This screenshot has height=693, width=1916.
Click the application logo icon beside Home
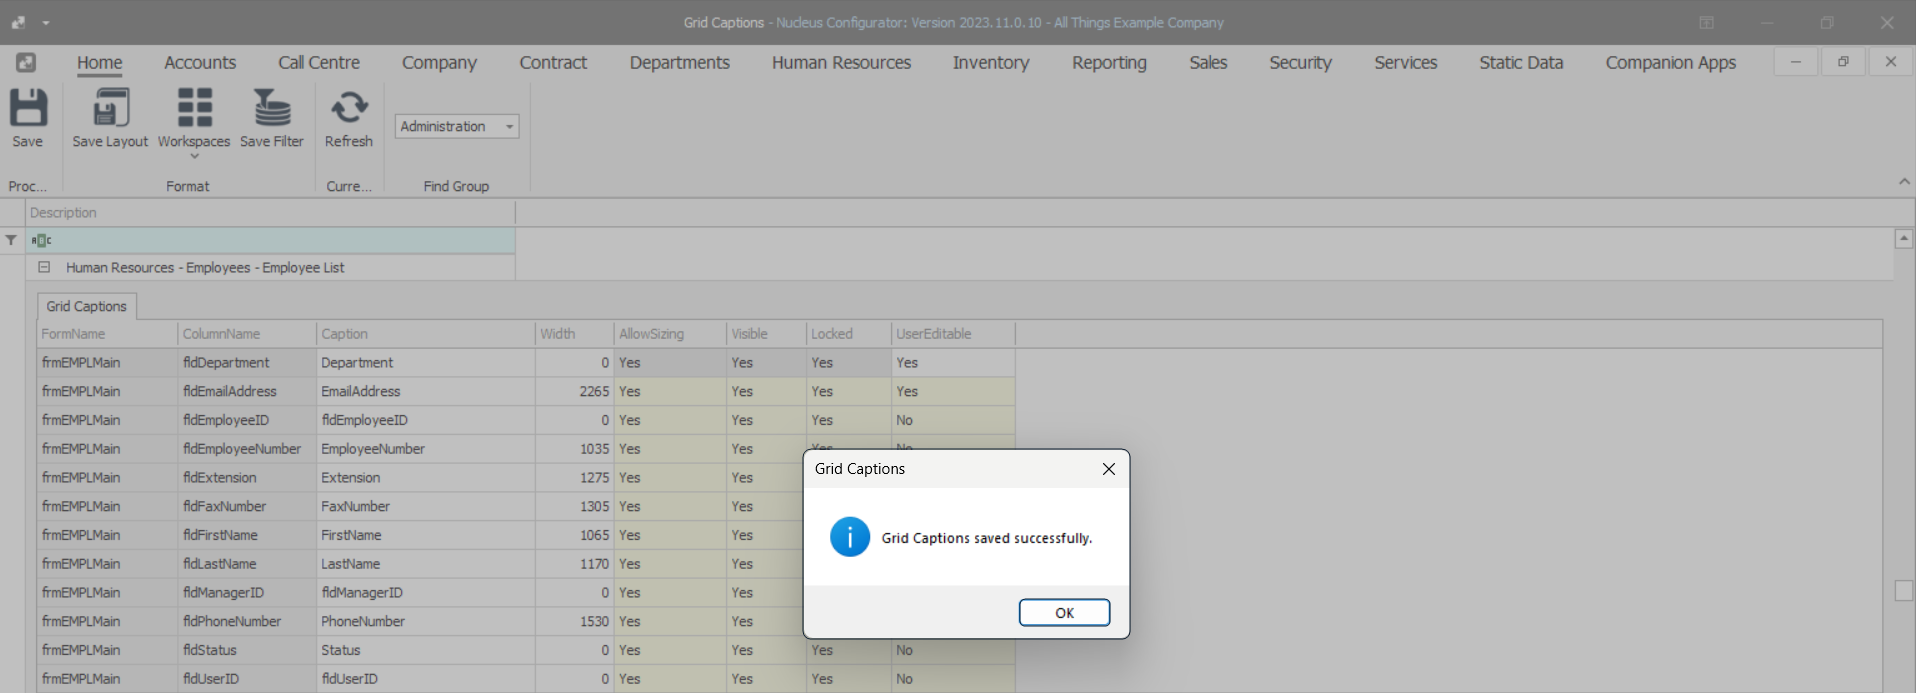pyautogui.click(x=26, y=62)
